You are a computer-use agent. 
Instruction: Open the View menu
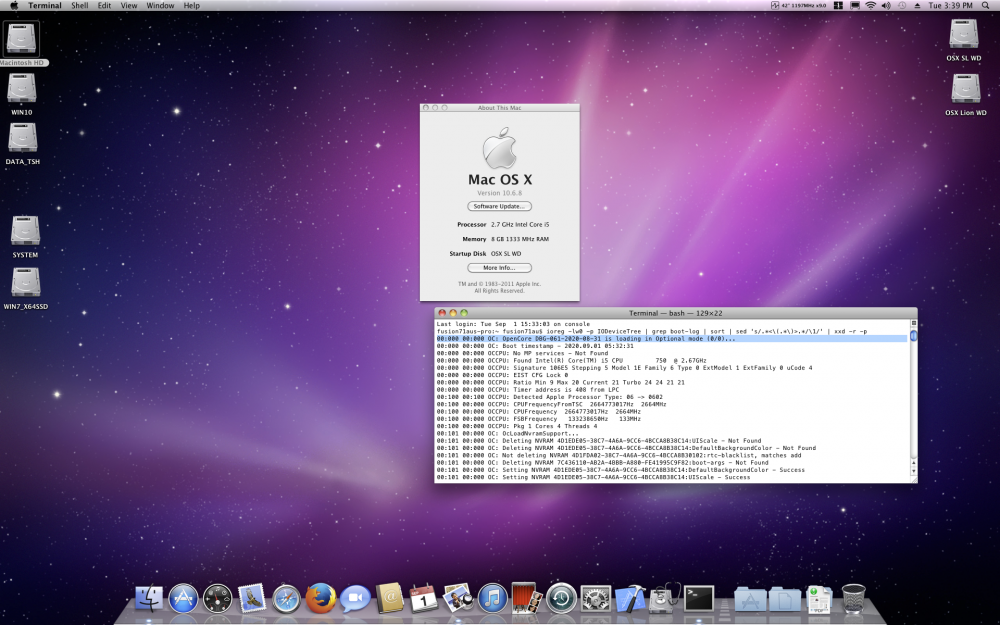tap(129, 6)
